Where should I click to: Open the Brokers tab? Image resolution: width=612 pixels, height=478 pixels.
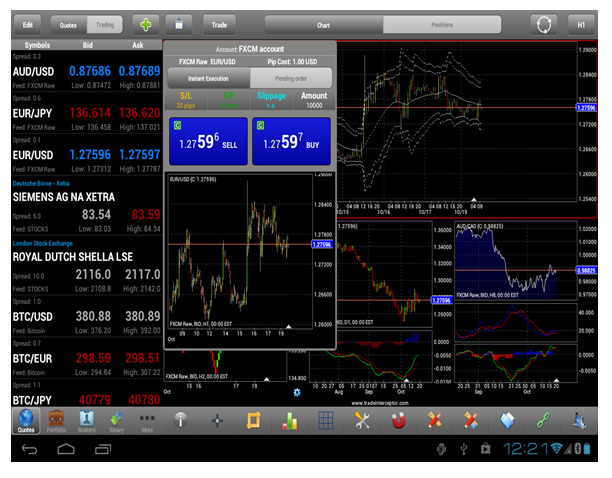coord(86,421)
